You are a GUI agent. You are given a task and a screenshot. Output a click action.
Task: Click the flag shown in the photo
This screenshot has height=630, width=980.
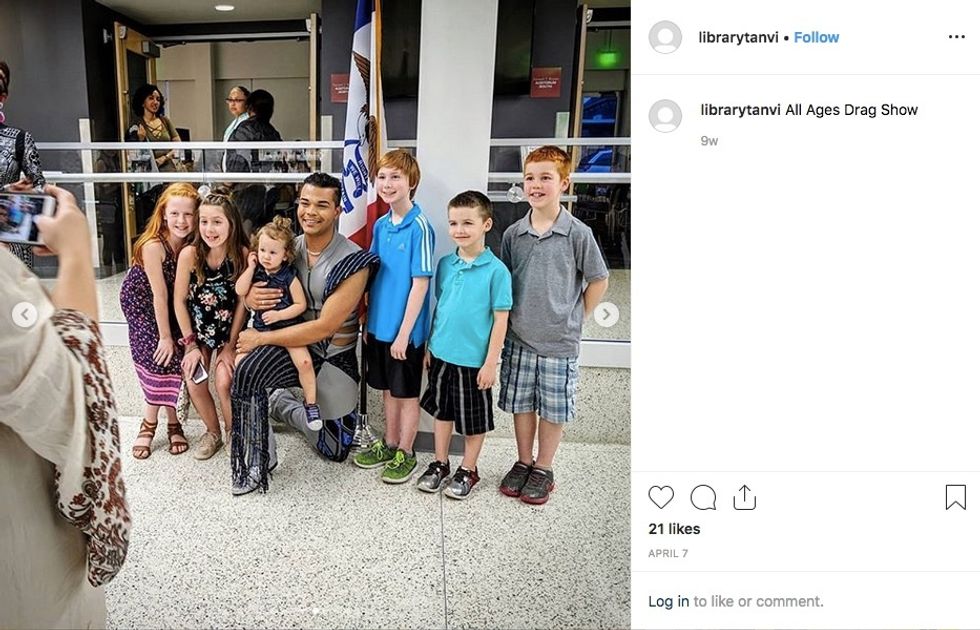[364, 125]
